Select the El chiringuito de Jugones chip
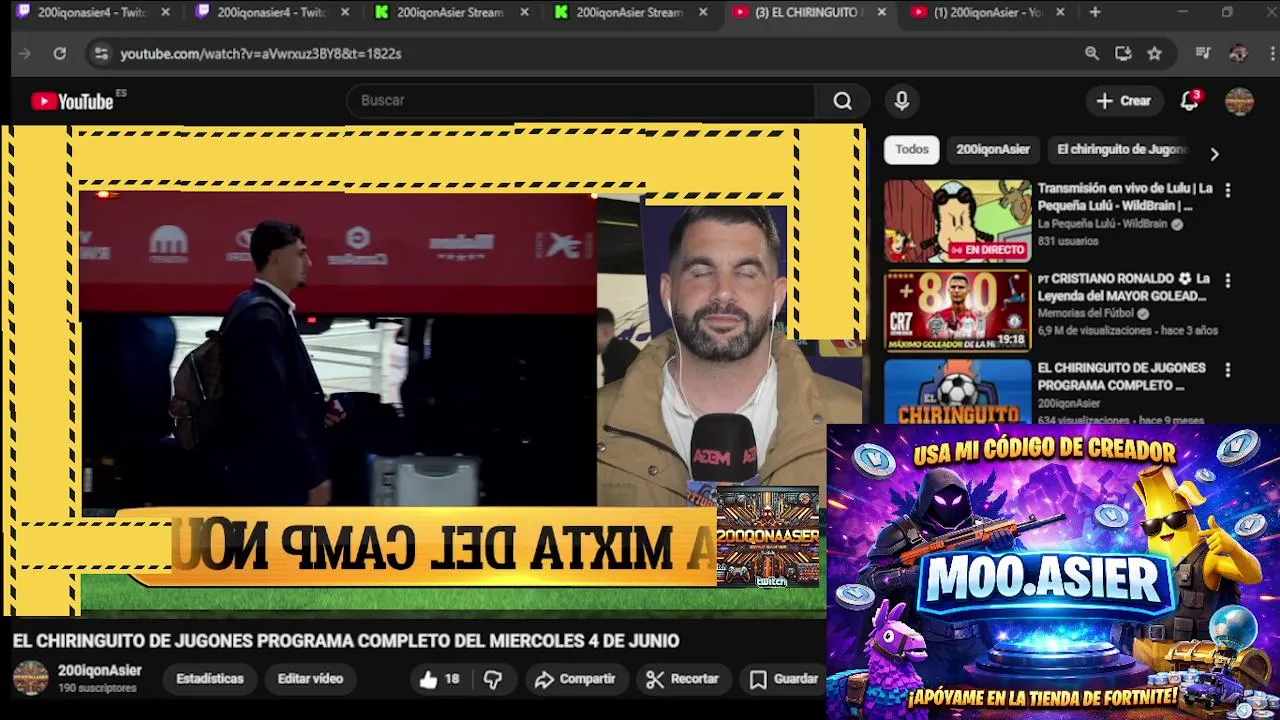 1121,150
